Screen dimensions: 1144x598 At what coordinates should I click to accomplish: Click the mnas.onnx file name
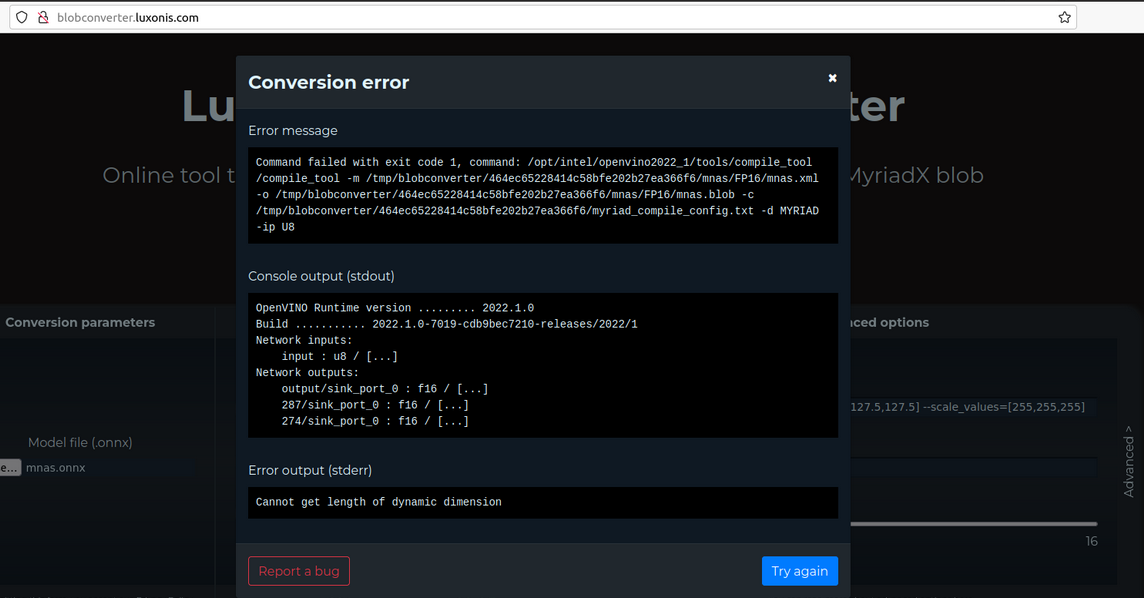pyautogui.click(x=55, y=467)
